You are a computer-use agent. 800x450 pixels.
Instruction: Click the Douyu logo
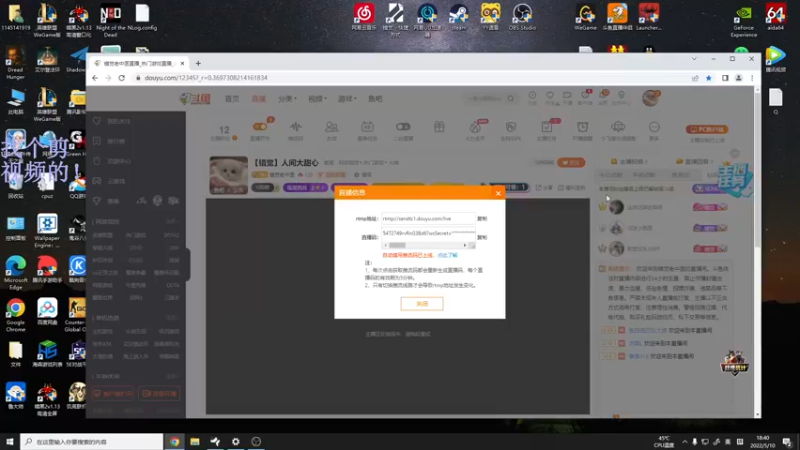pos(195,98)
